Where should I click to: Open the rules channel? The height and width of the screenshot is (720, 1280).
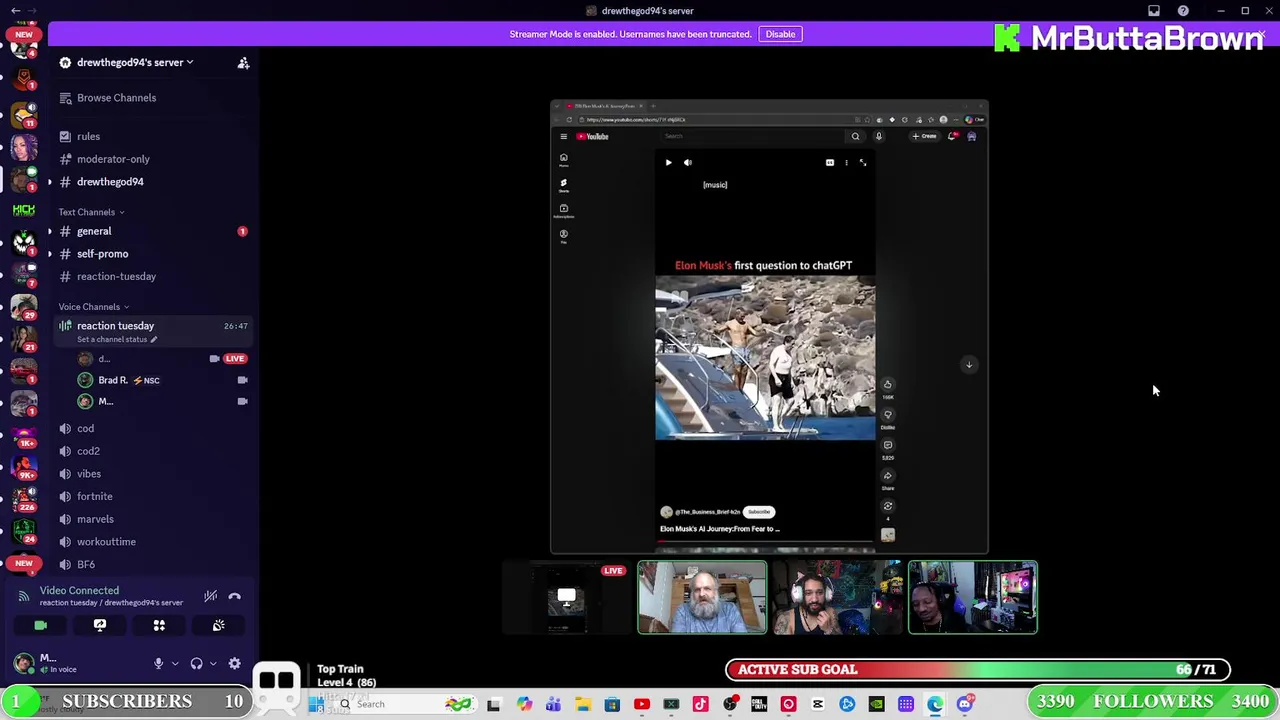pyautogui.click(x=152, y=136)
